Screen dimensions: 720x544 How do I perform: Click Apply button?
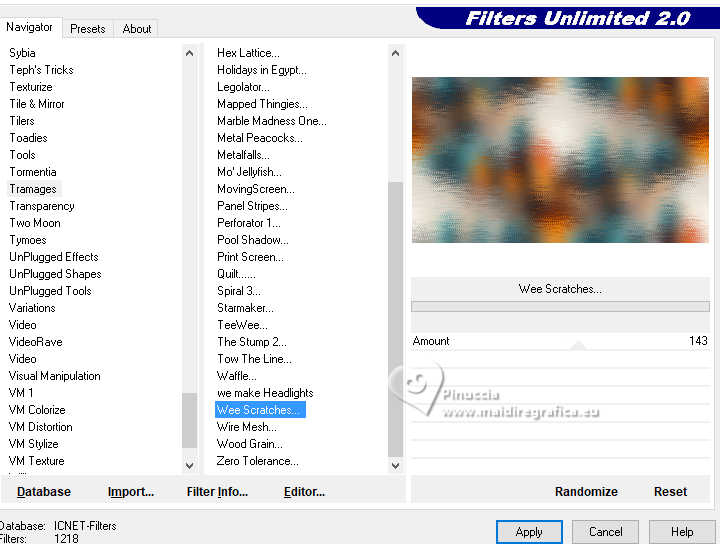[529, 532]
